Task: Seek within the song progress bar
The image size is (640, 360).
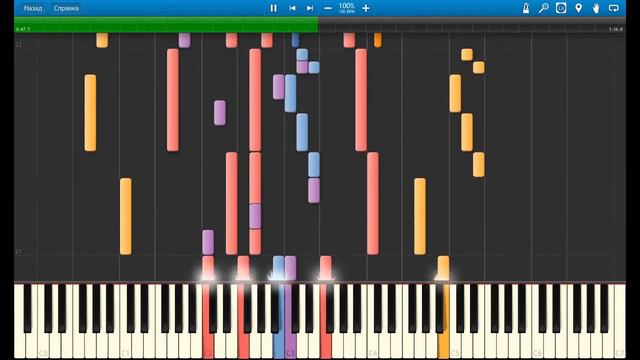Action: click(320, 25)
